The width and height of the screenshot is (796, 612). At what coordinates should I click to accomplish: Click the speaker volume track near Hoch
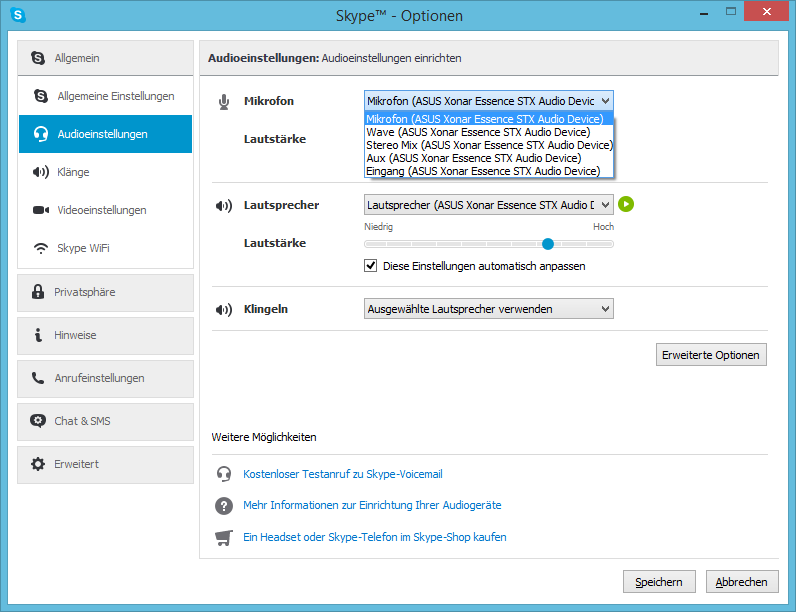(x=599, y=244)
